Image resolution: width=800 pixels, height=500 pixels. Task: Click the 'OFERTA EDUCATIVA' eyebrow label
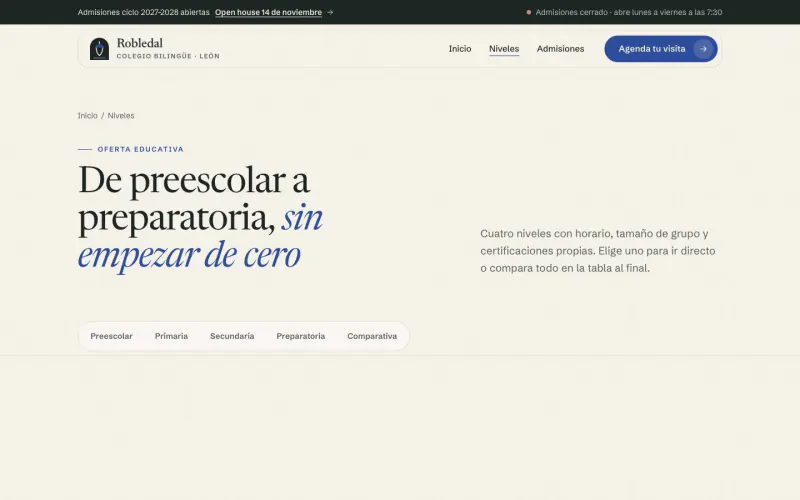point(140,149)
